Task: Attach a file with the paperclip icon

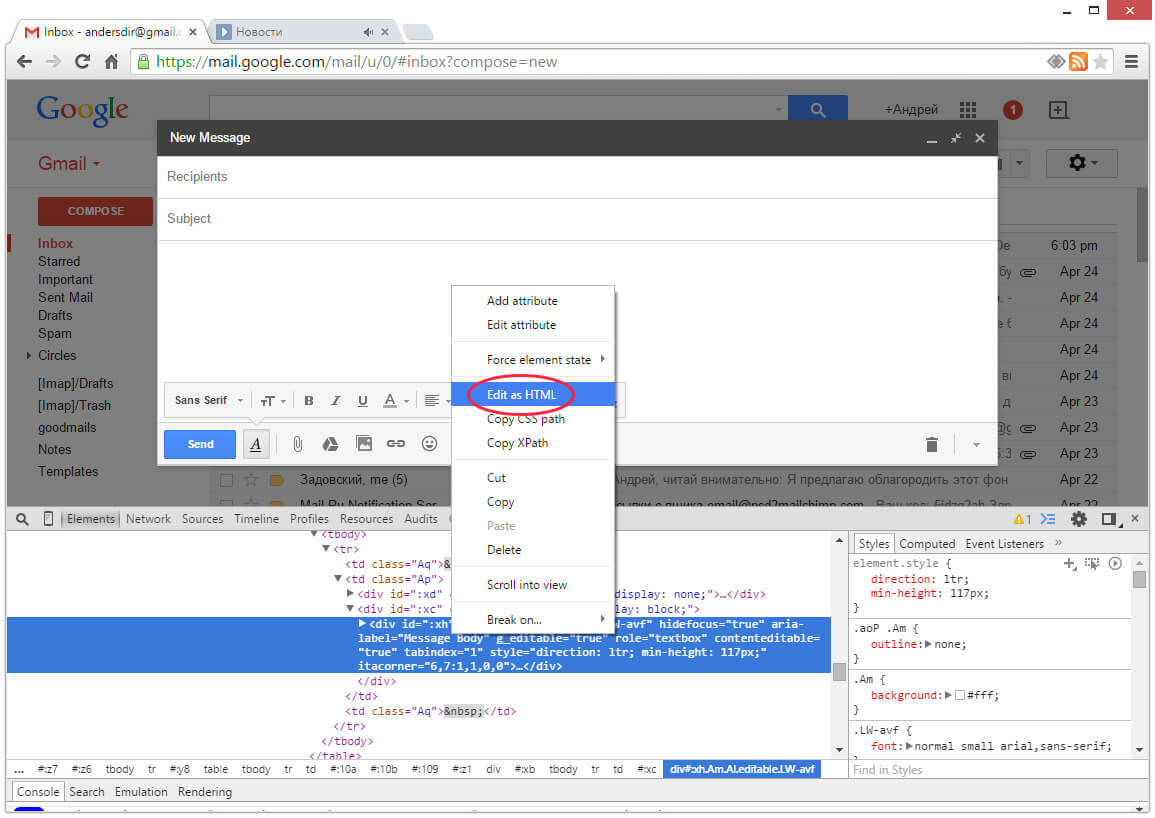Action: click(297, 444)
